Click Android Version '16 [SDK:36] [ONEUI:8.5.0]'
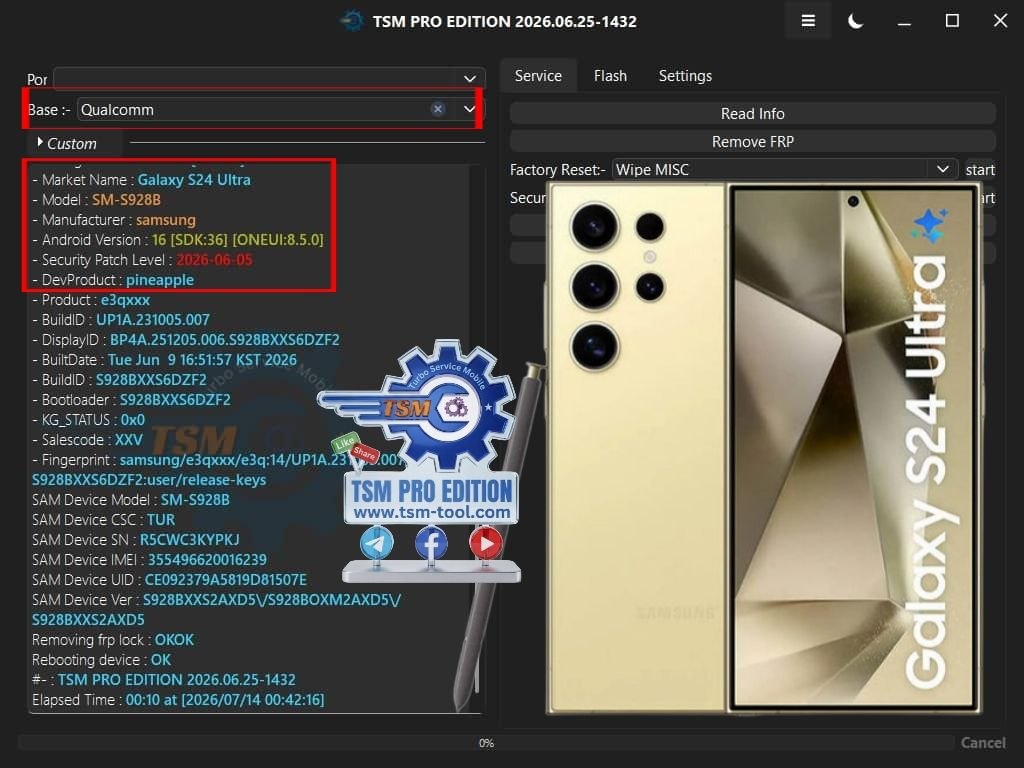The height and width of the screenshot is (768, 1024). tap(237, 240)
